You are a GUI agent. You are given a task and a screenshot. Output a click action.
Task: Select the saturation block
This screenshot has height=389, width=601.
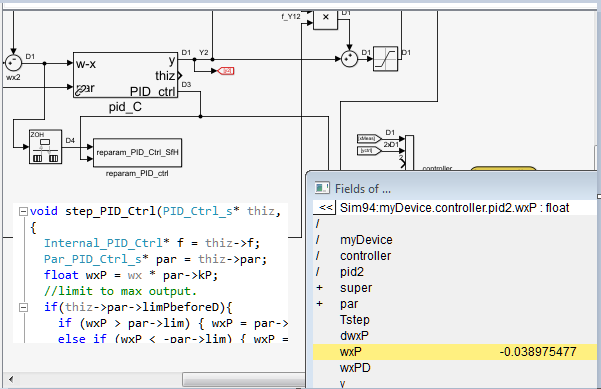click(386, 59)
